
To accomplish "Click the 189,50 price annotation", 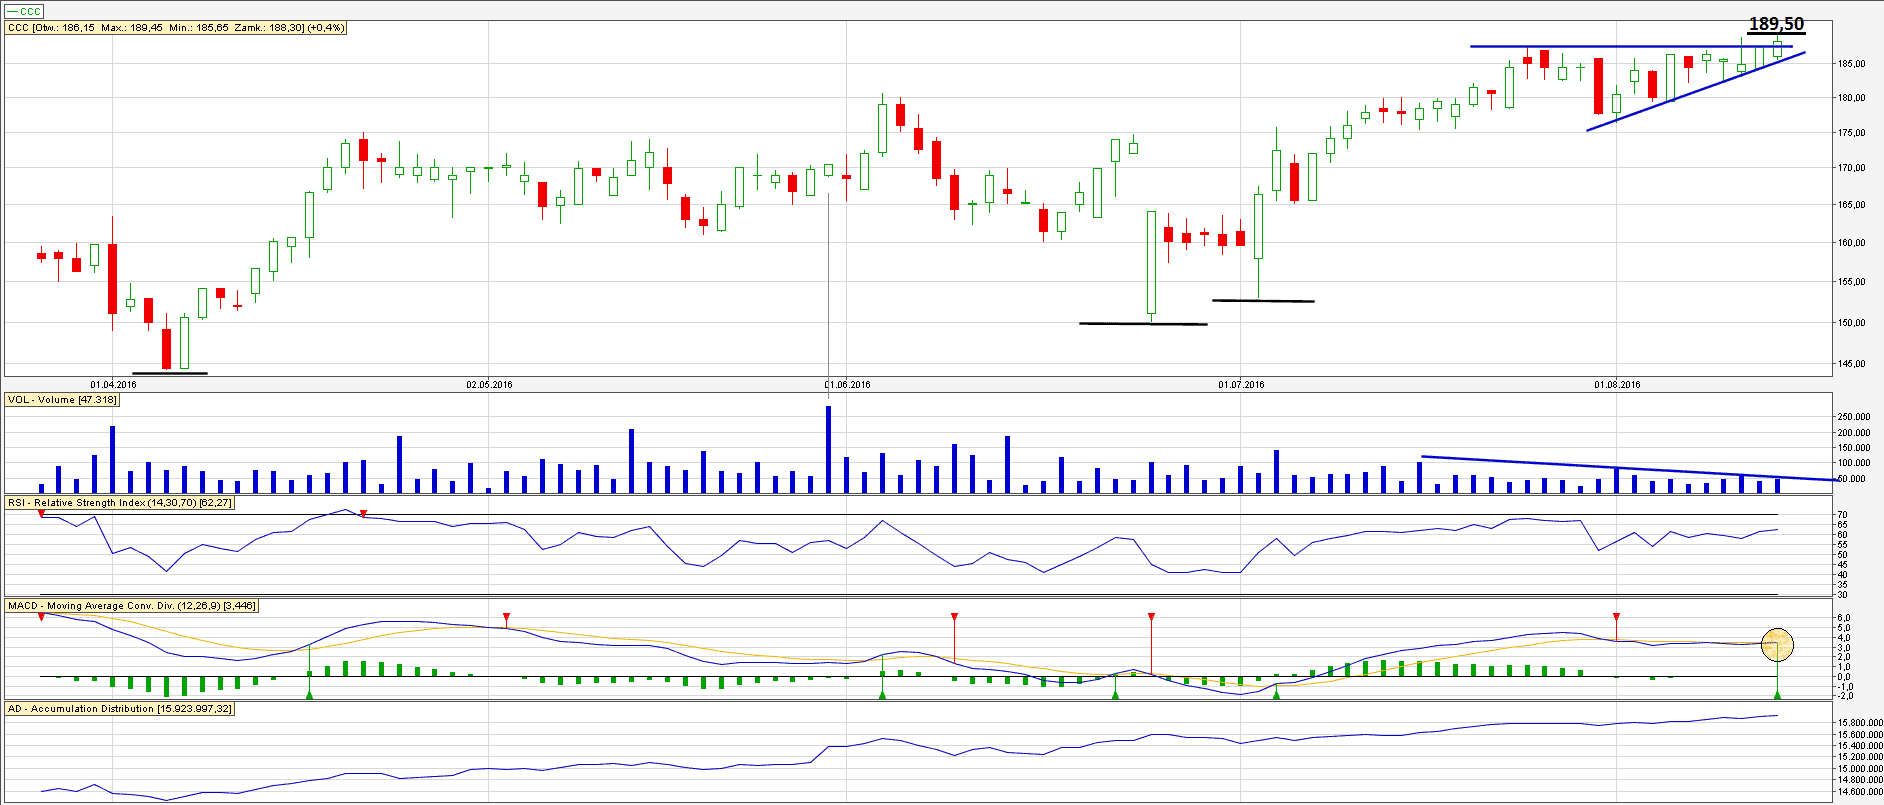I will pyautogui.click(x=1776, y=24).
